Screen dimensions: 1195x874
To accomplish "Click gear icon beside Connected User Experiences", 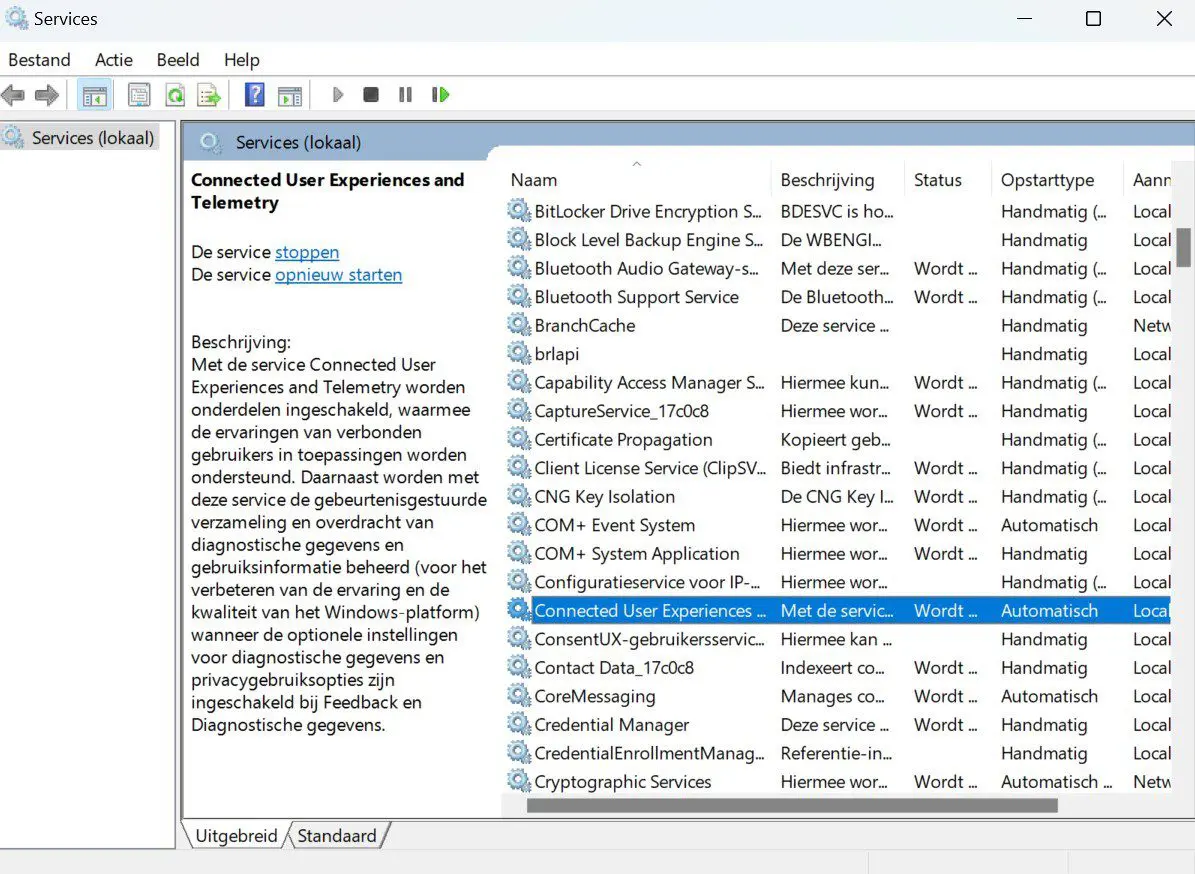I will [519, 610].
